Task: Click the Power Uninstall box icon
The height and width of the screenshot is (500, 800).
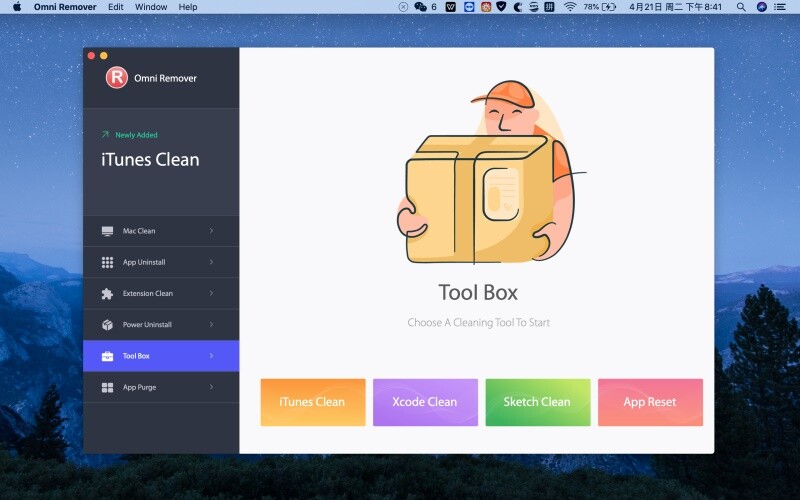Action: coord(107,324)
